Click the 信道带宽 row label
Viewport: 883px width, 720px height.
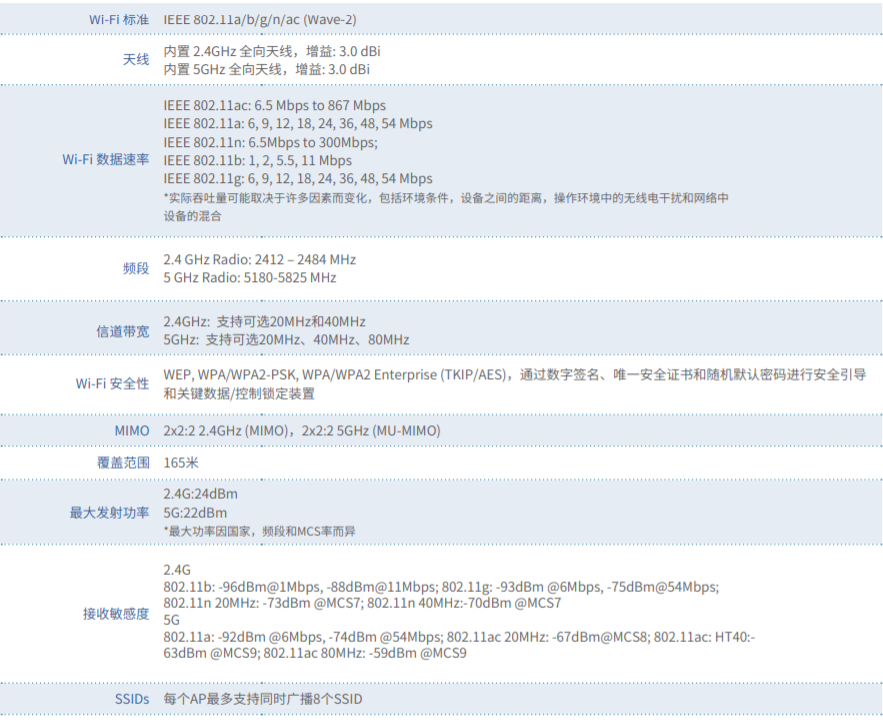point(123,331)
